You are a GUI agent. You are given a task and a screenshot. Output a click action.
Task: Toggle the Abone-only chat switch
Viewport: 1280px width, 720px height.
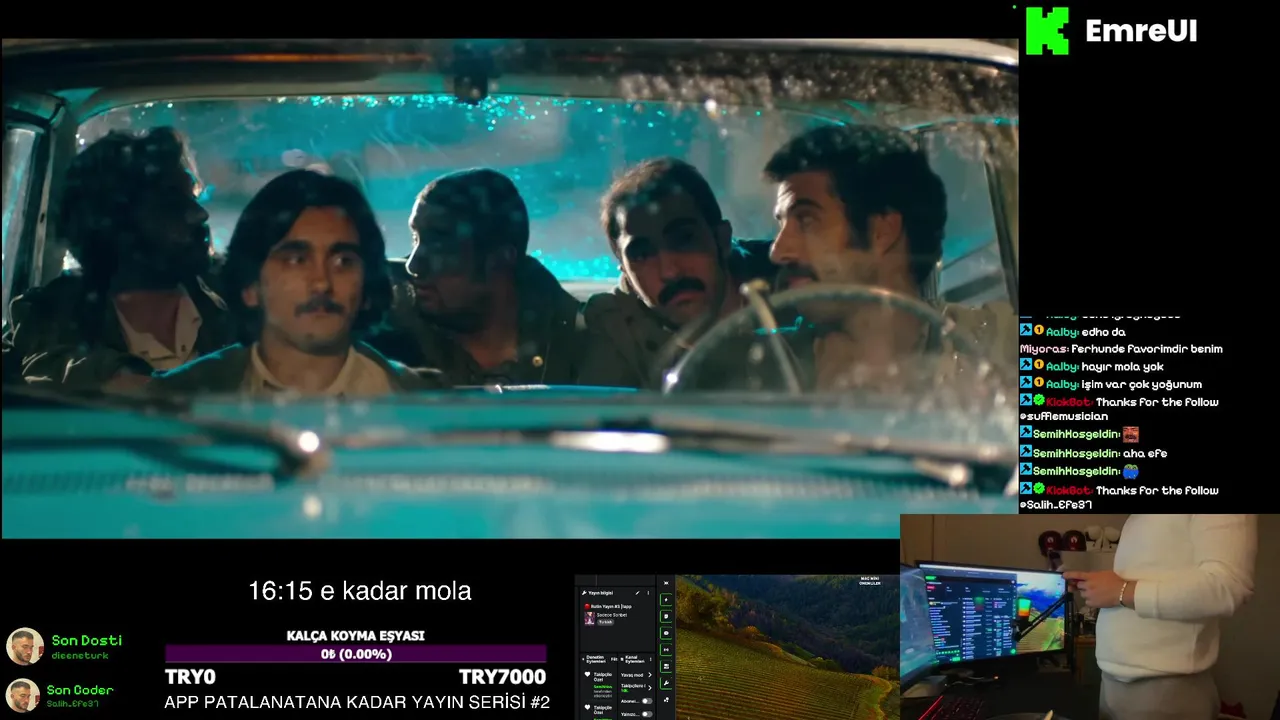[x=647, y=701]
